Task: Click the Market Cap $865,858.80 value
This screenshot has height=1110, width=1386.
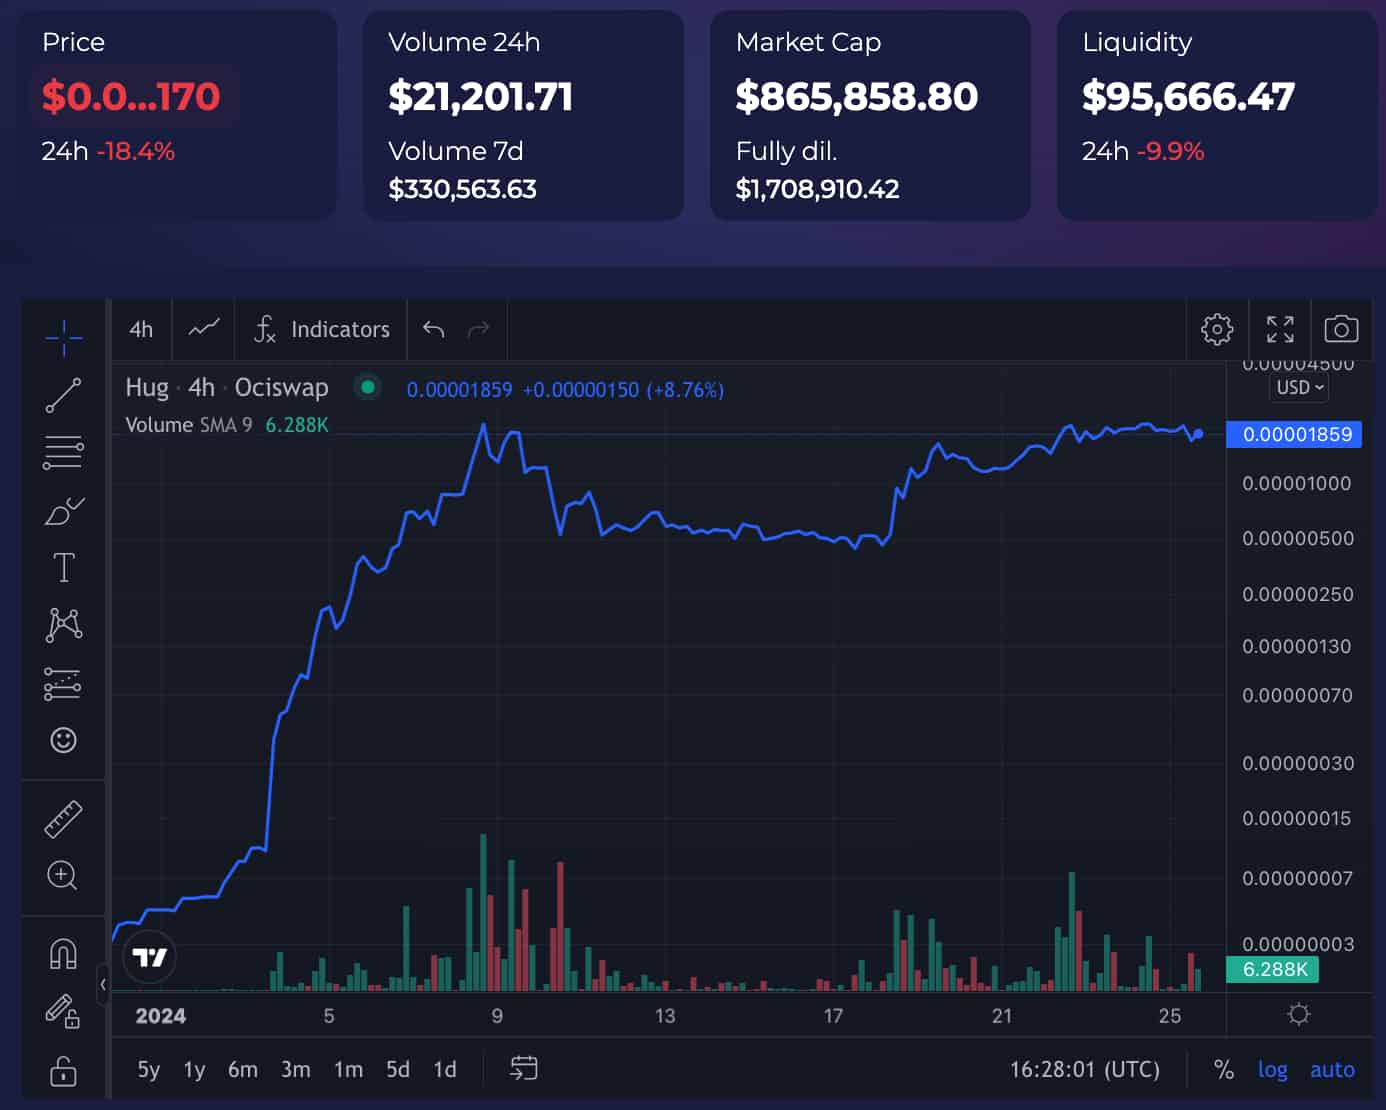Action: [x=856, y=96]
